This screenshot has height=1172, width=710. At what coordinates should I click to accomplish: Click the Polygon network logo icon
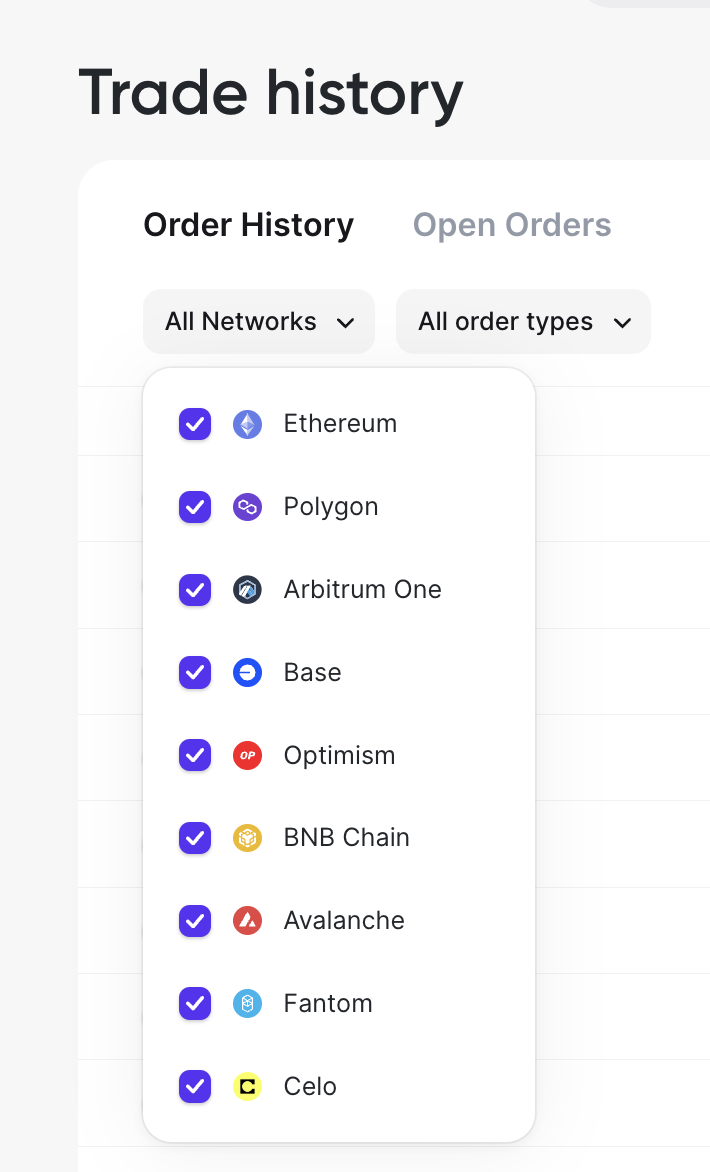(247, 507)
